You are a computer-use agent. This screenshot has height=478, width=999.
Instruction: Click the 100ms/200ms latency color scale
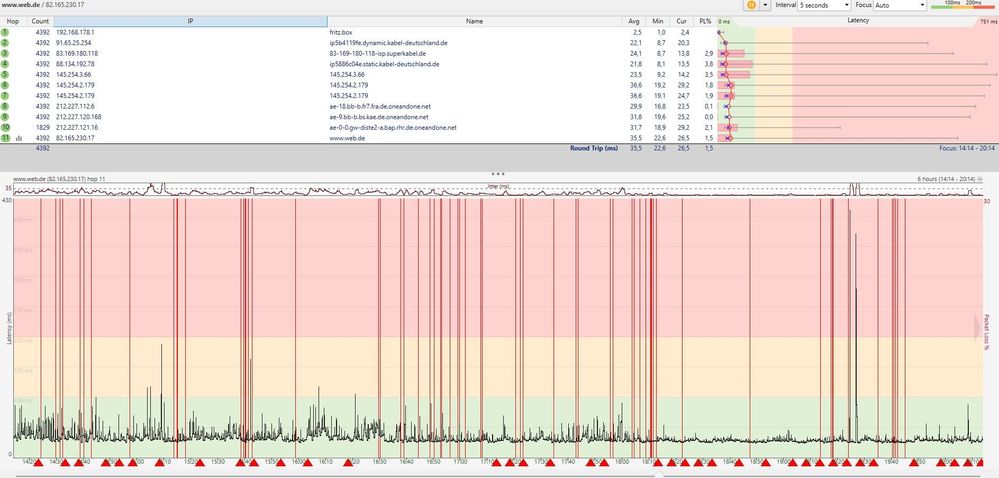point(962,5)
